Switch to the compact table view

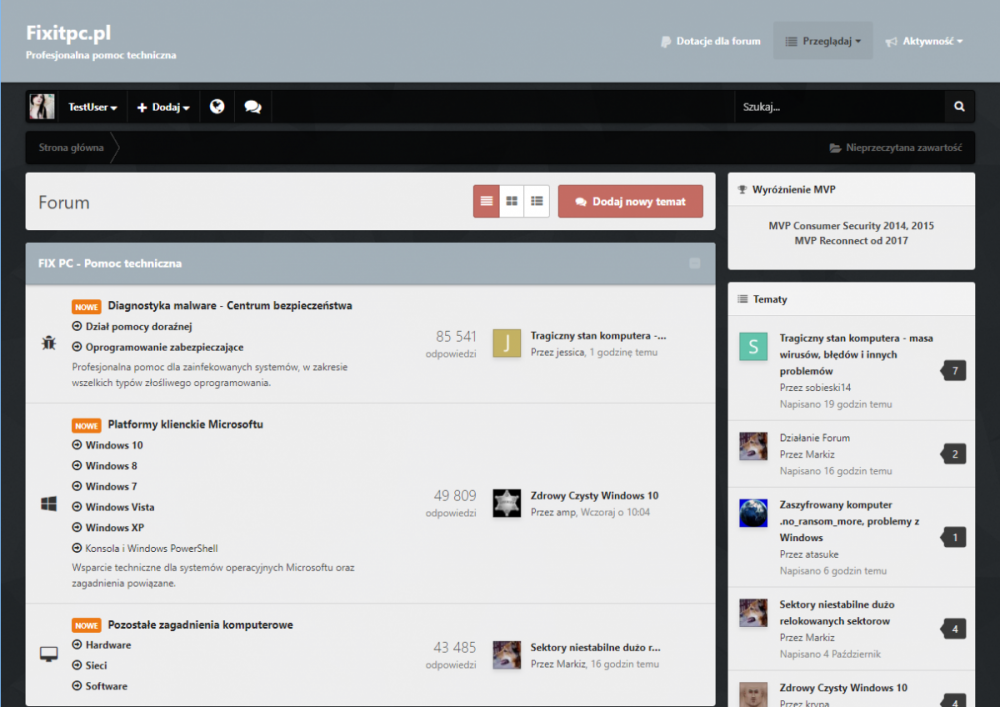(537, 201)
